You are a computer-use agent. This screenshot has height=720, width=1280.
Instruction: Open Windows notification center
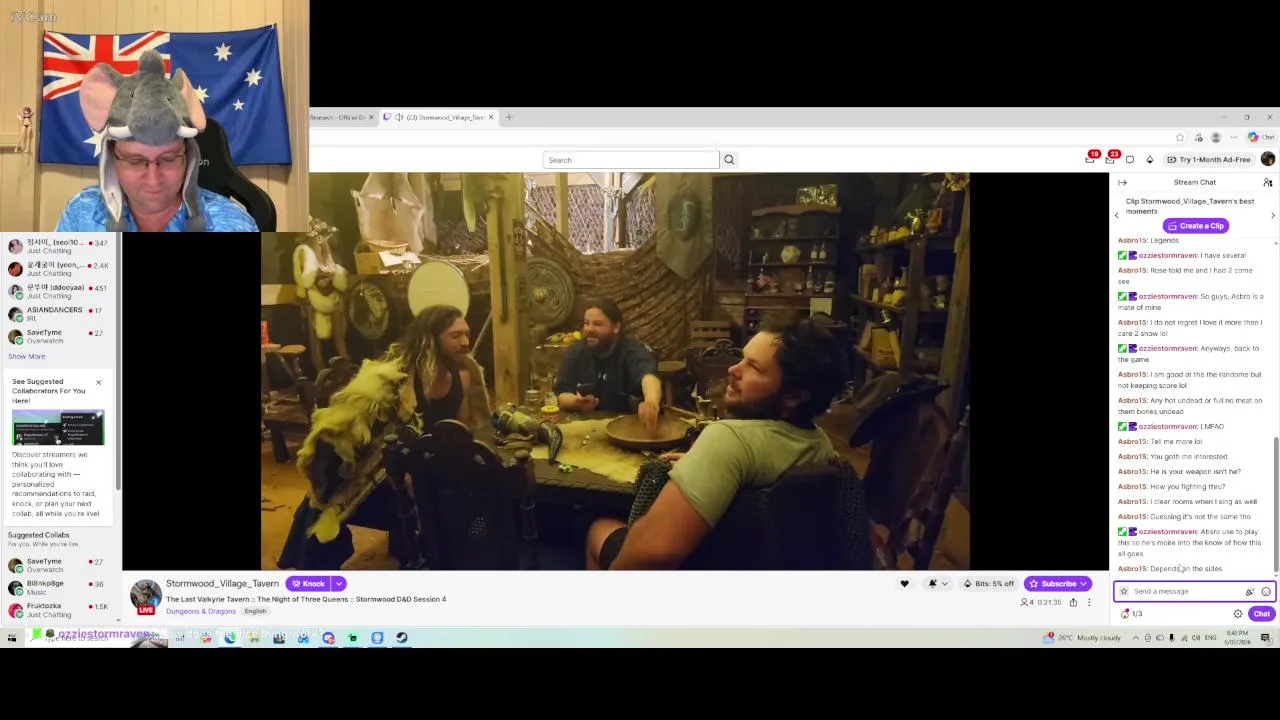click(1265, 637)
